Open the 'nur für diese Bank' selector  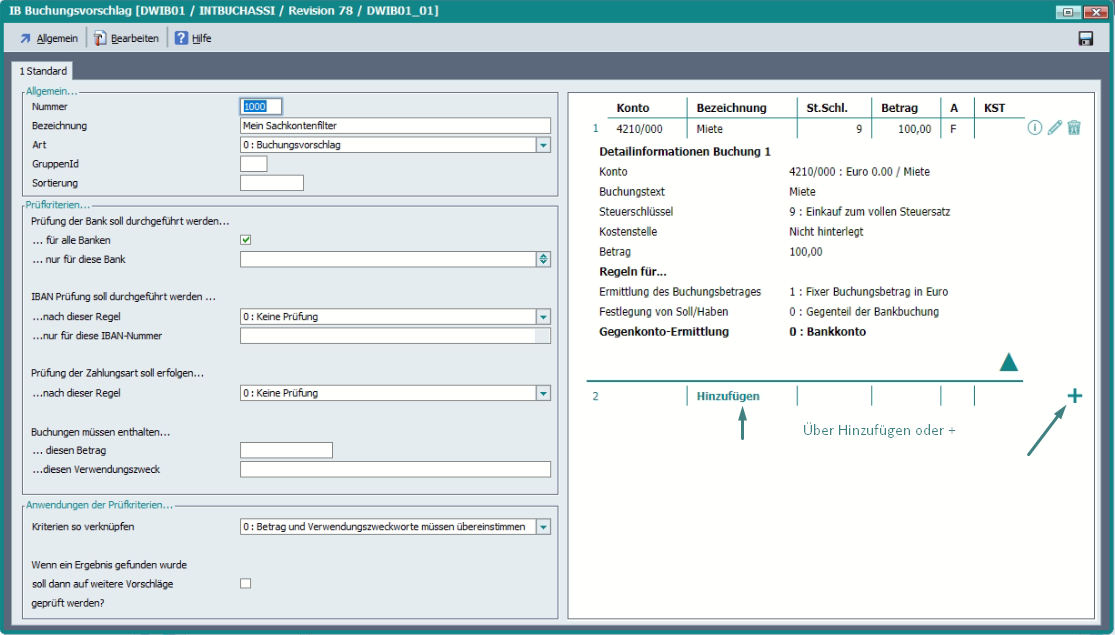pos(543,259)
